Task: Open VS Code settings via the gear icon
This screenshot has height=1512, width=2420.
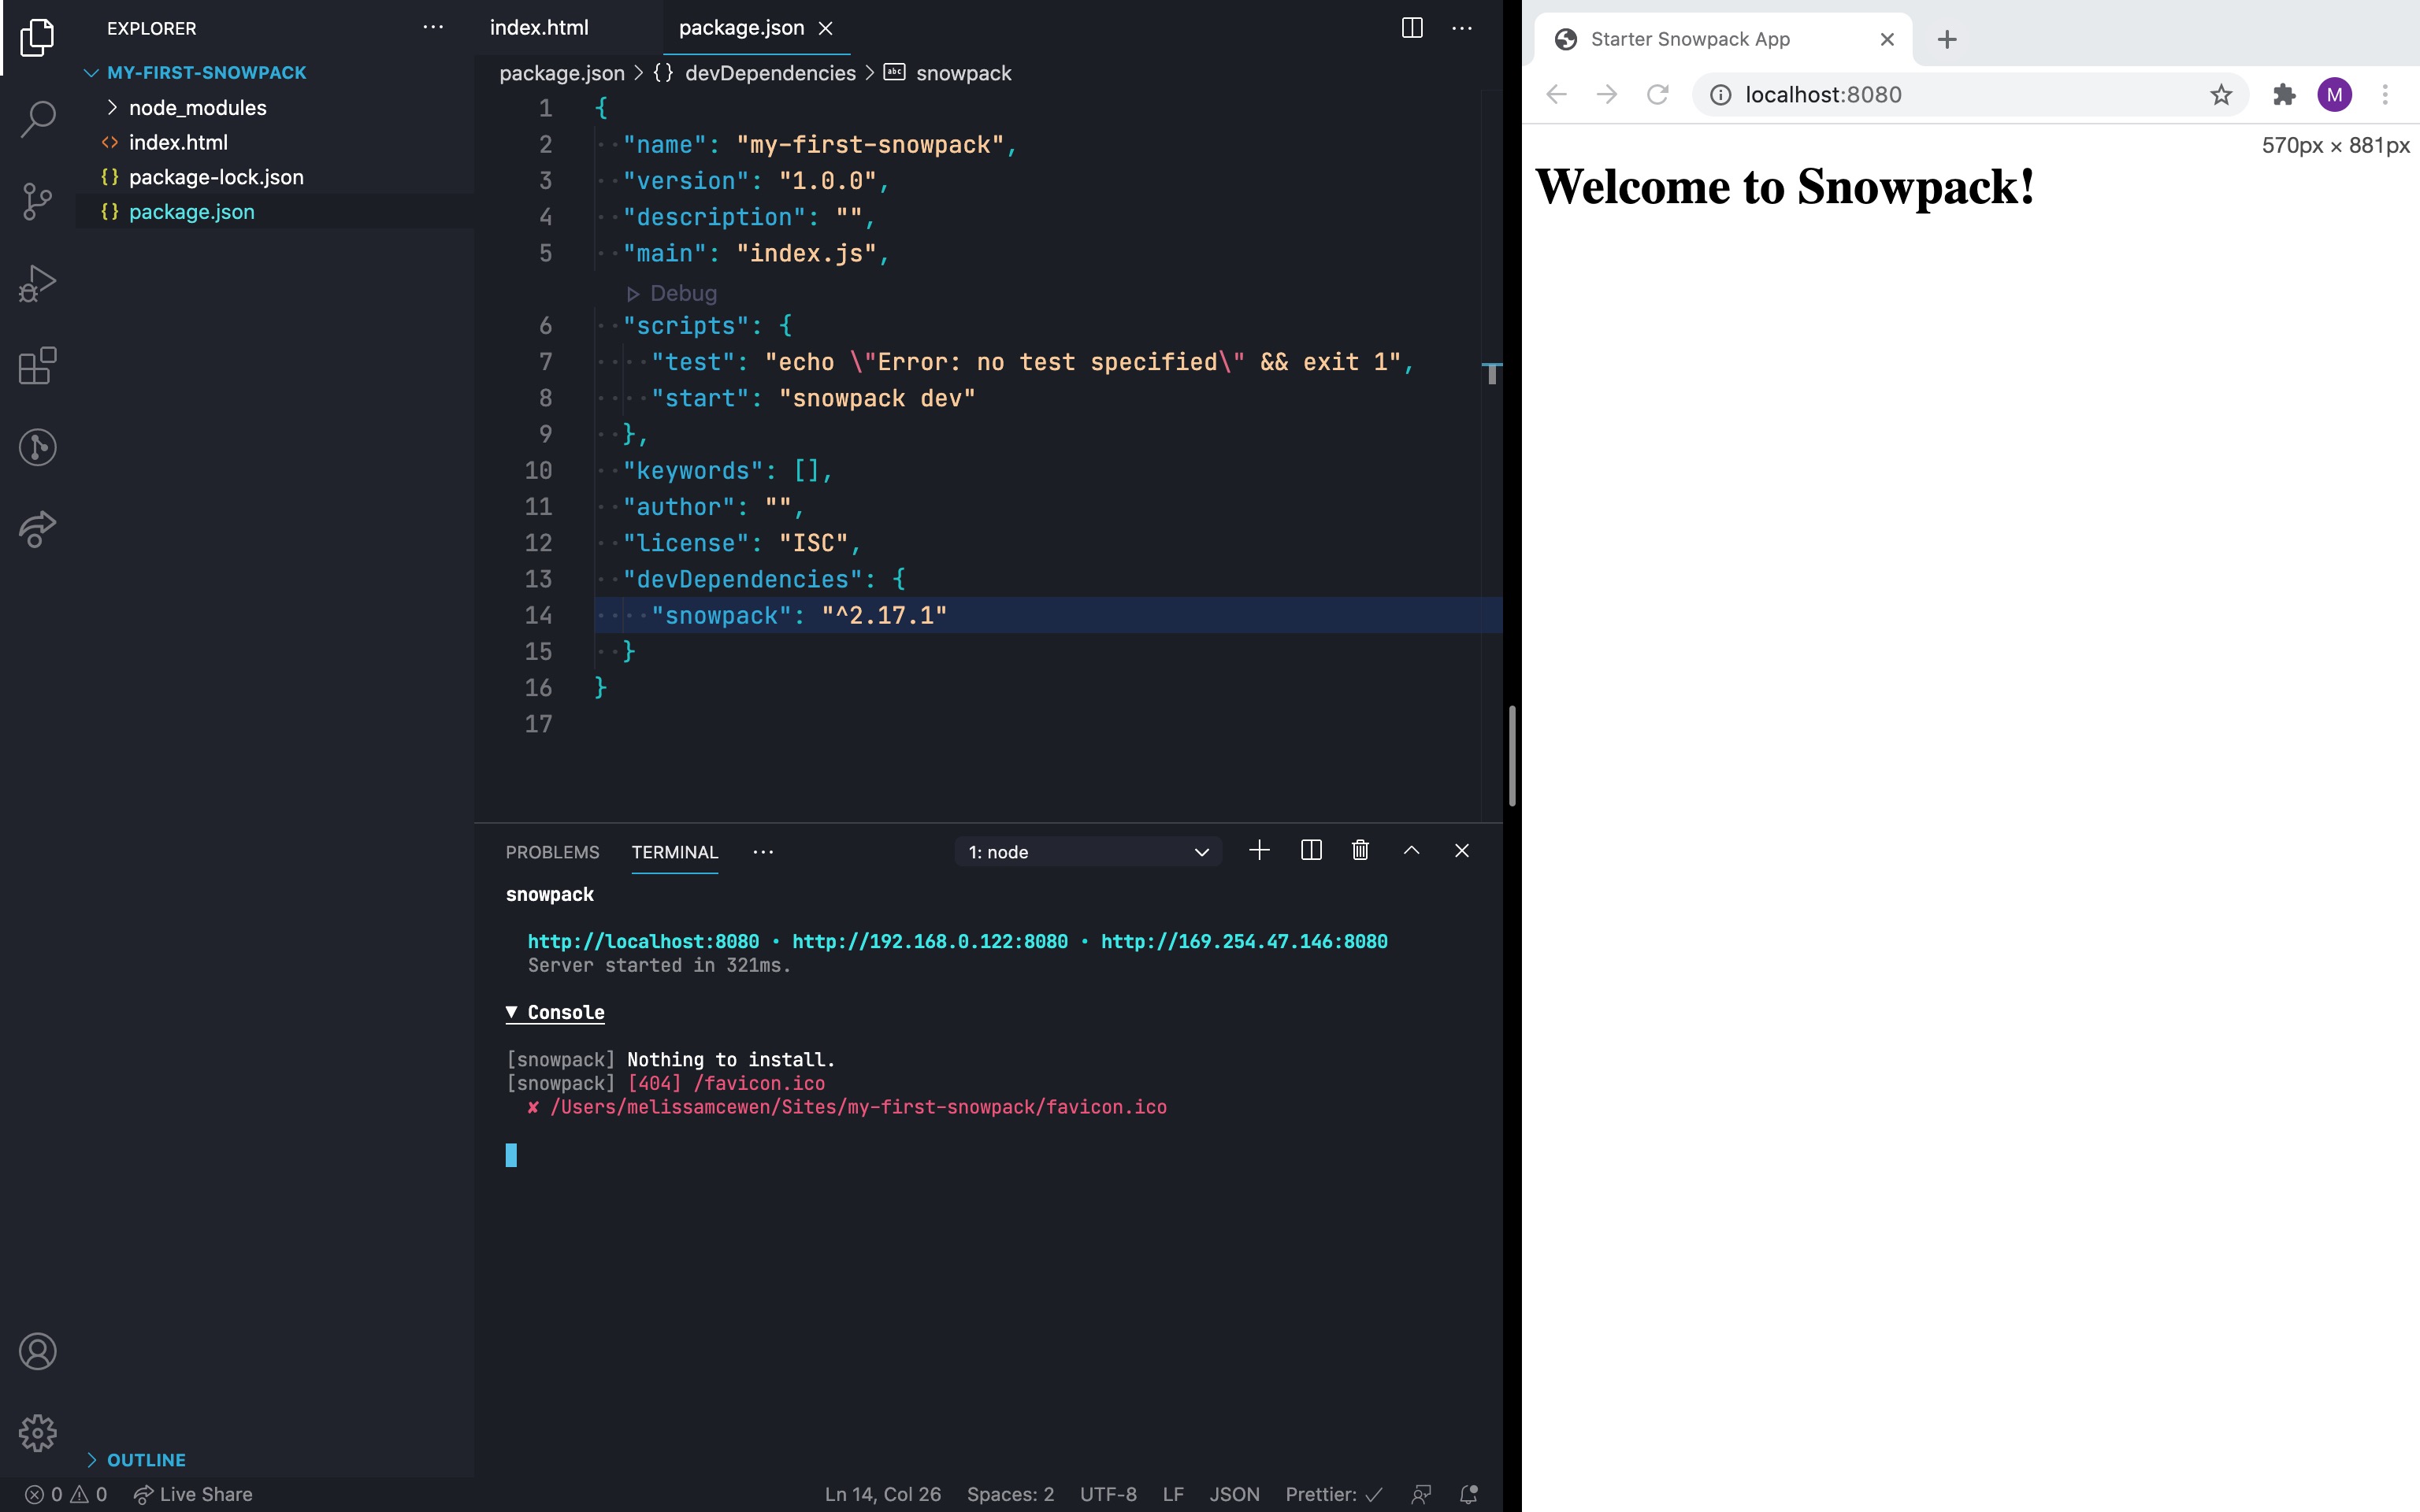Action: [x=37, y=1432]
